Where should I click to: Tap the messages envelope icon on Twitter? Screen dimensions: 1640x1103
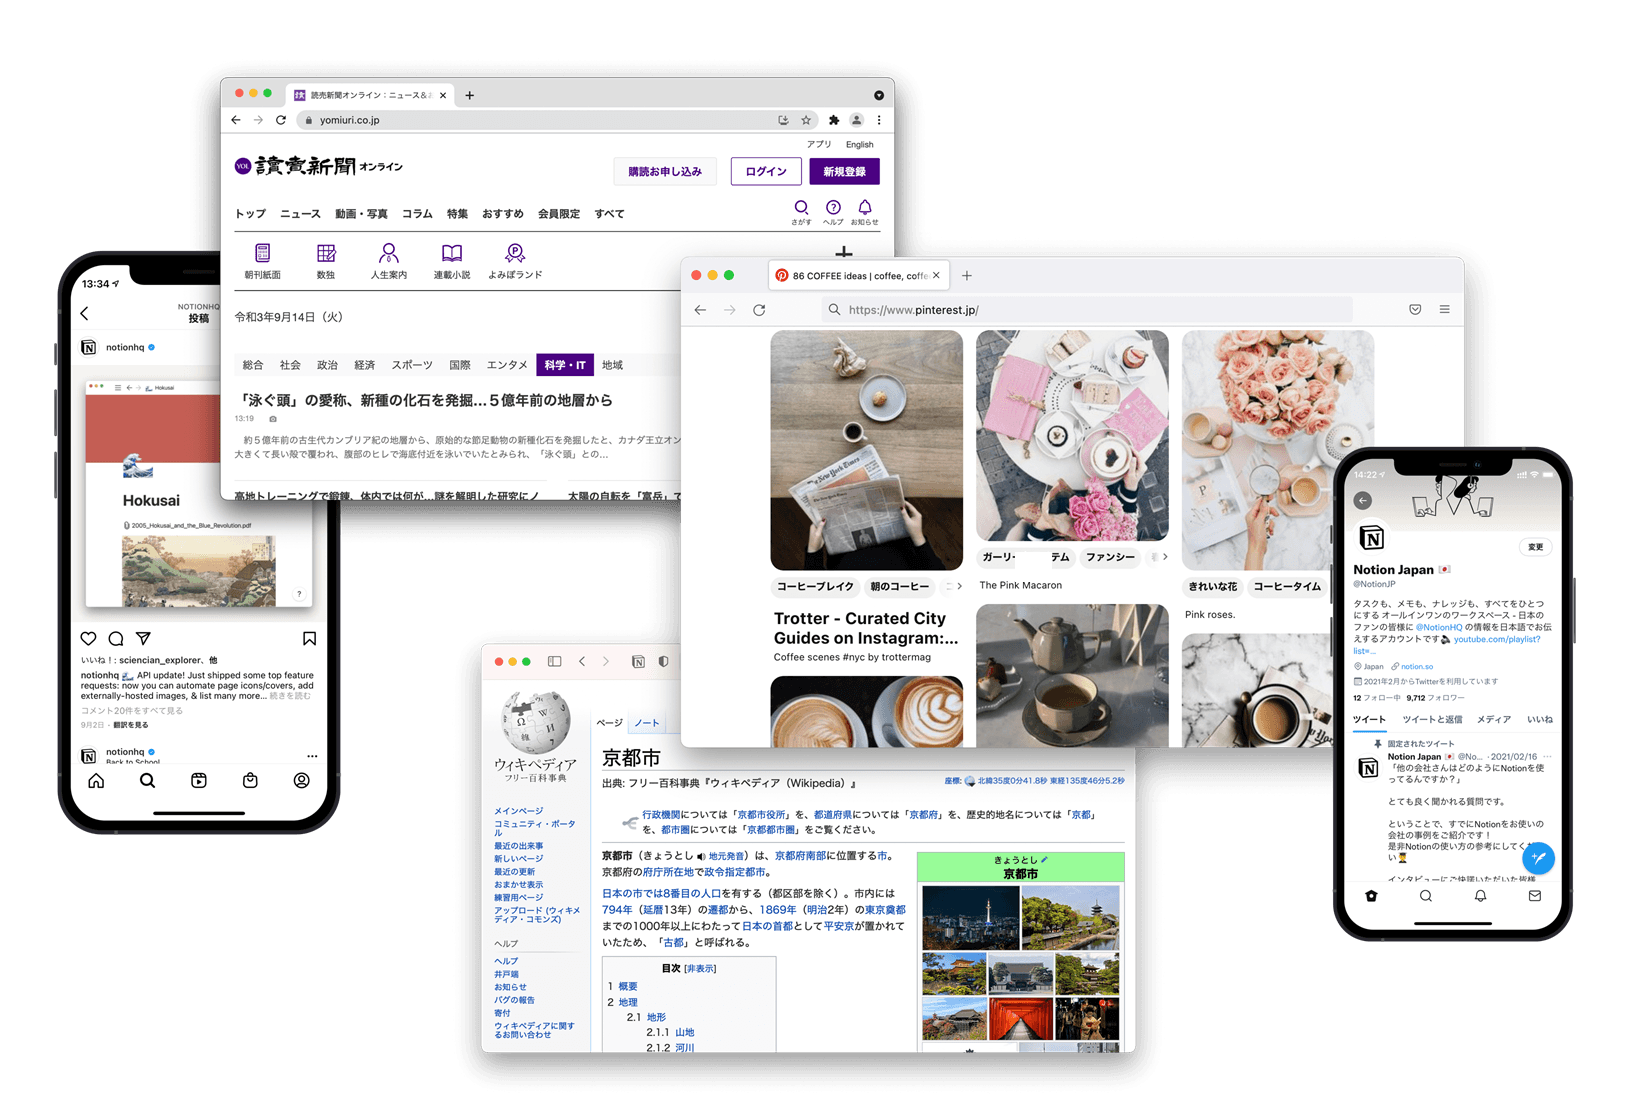point(1534,896)
